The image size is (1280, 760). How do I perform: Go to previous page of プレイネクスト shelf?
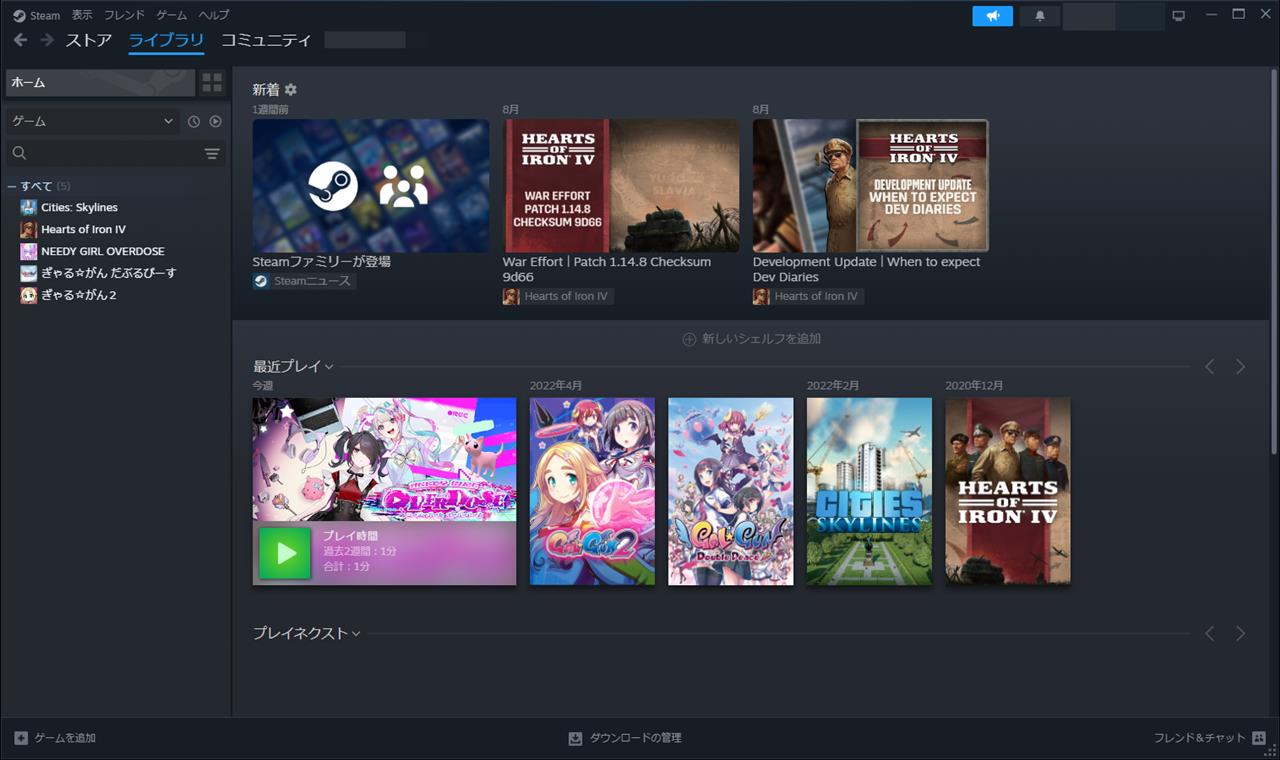point(1209,633)
